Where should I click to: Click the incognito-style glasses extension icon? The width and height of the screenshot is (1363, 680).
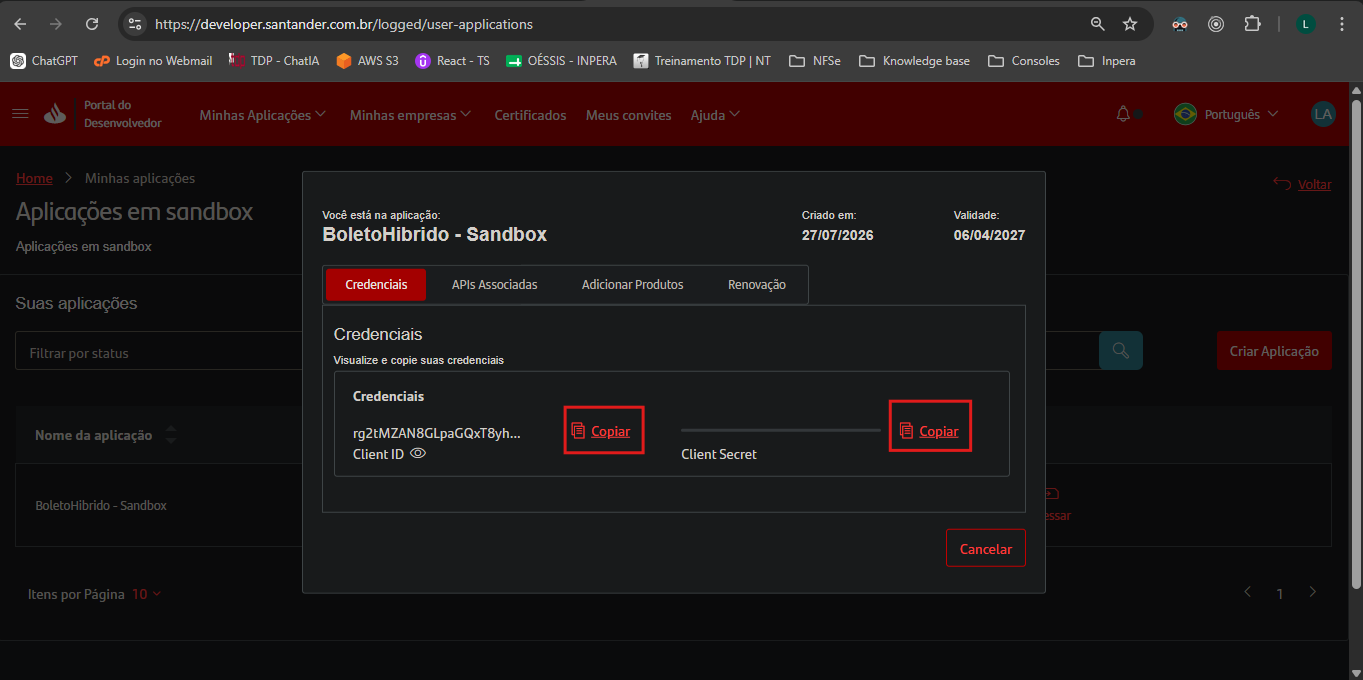click(x=1180, y=24)
